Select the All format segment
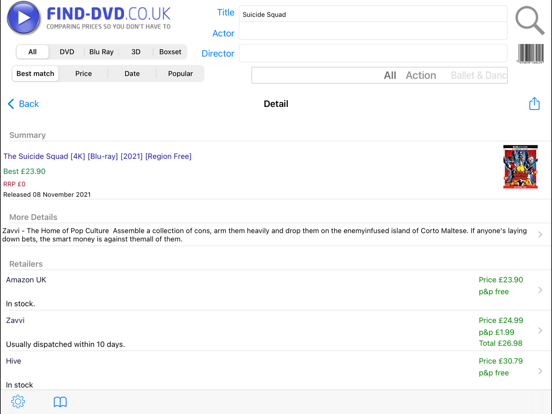The height and width of the screenshot is (414, 552). 32,52
